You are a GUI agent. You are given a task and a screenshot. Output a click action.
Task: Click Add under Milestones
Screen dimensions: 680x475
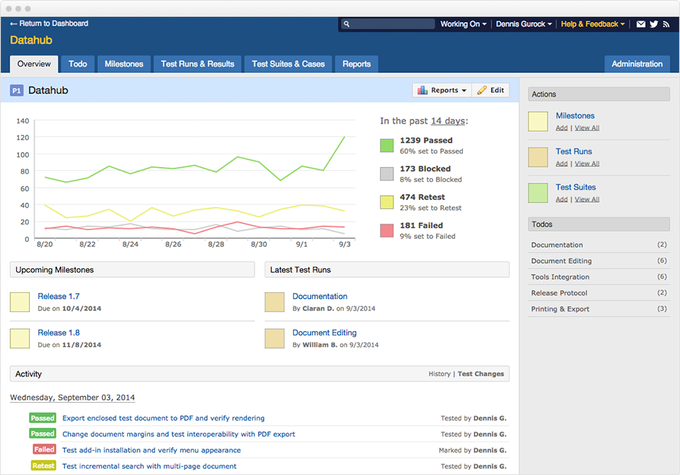point(561,128)
